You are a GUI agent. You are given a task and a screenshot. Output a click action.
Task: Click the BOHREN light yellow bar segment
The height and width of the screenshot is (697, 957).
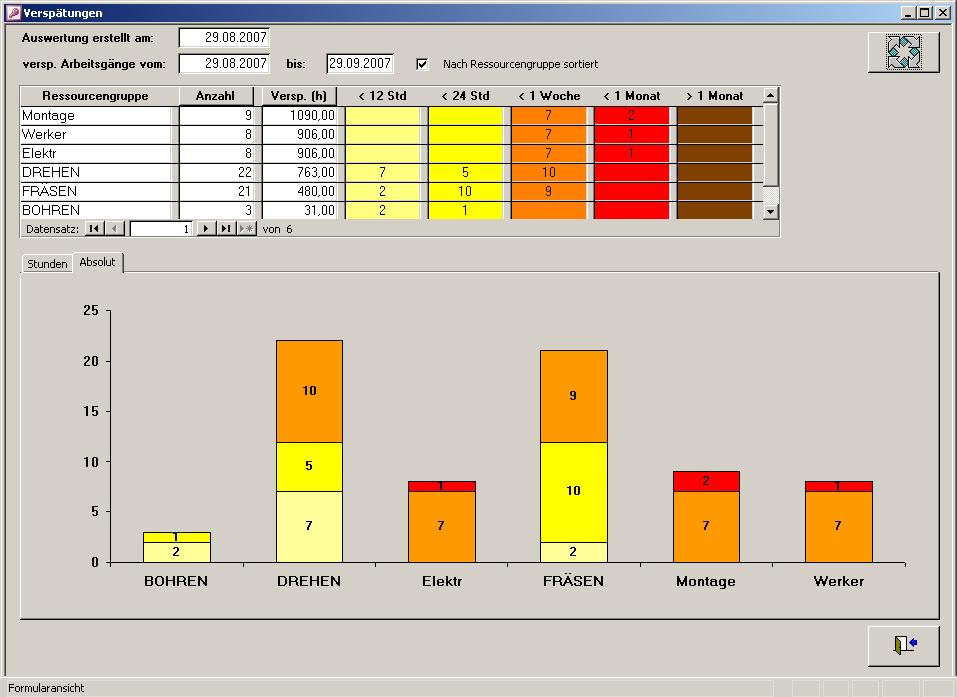pos(177,552)
